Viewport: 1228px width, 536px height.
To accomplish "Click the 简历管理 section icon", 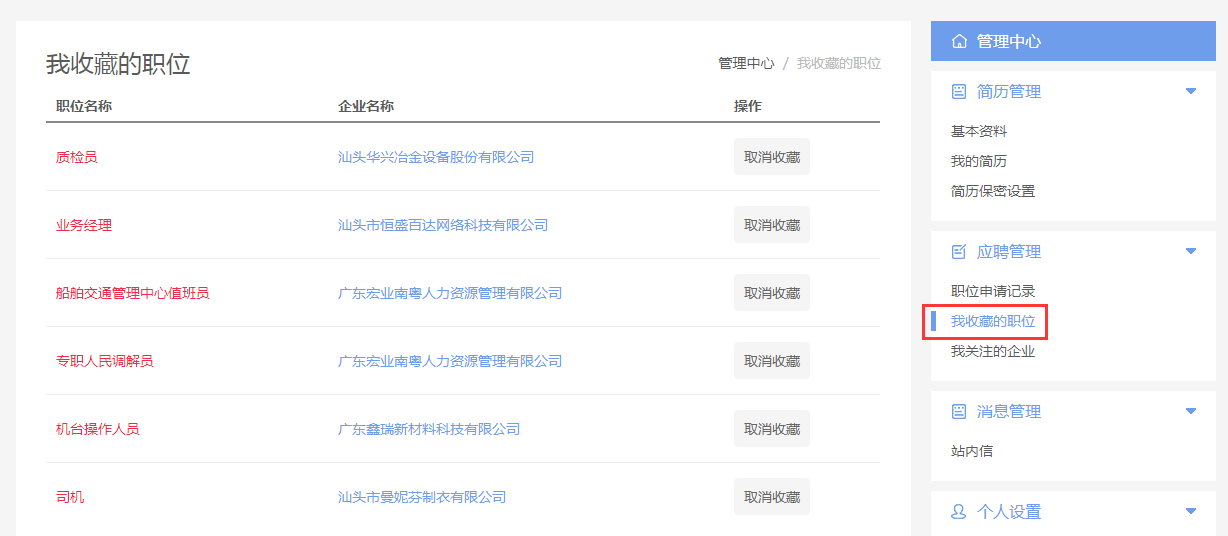I will [959, 92].
